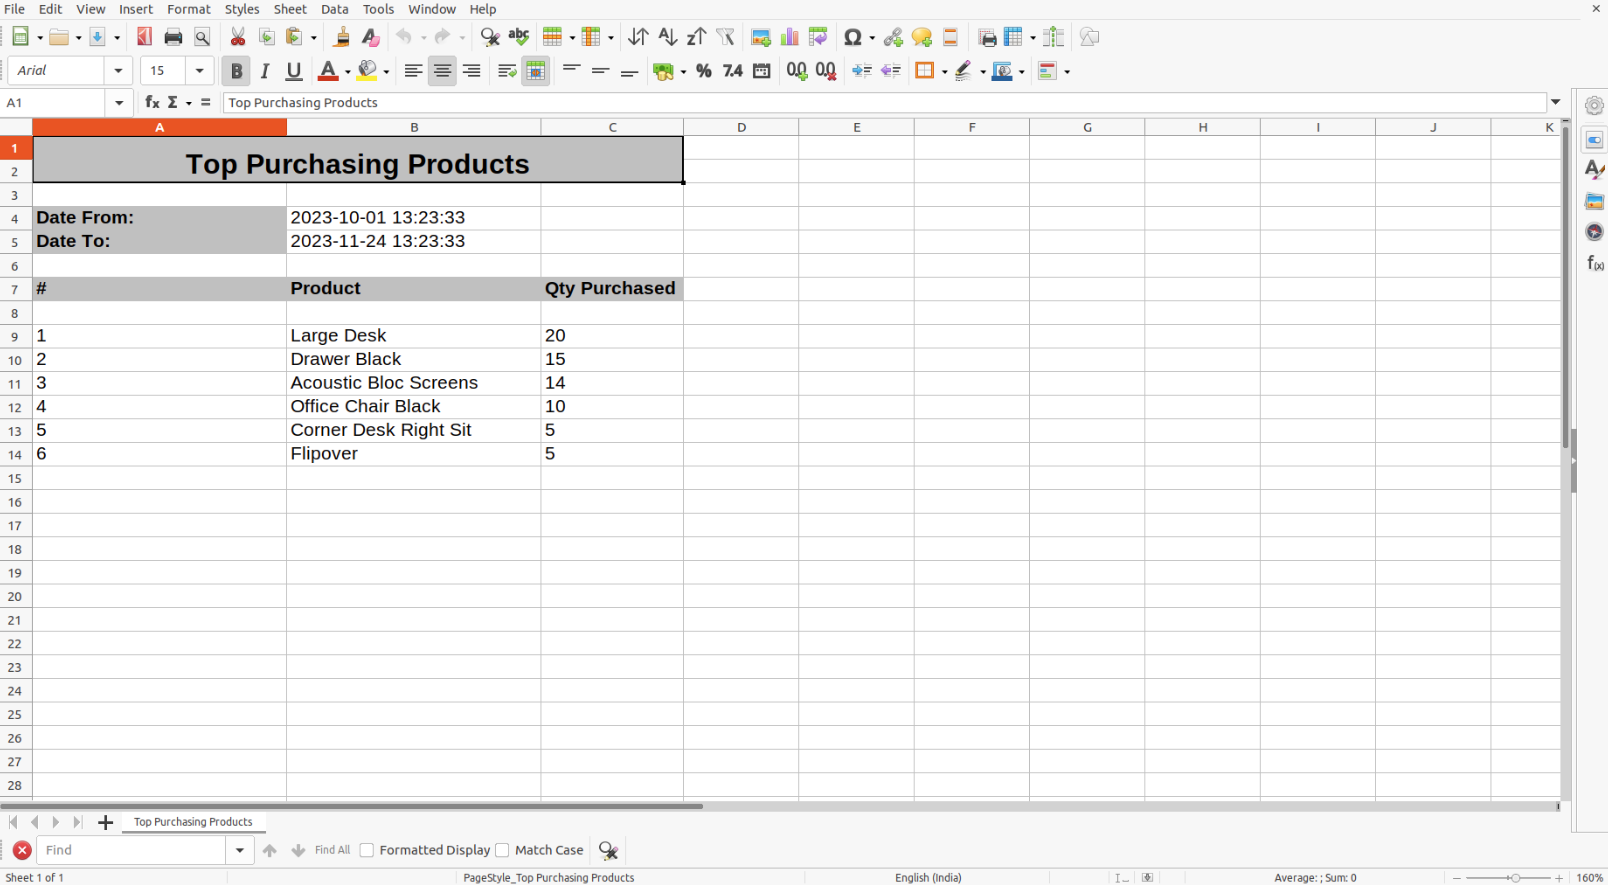Screen dimensions: 1608x885
Task: Click Sort Ascending icon
Action: point(667,37)
